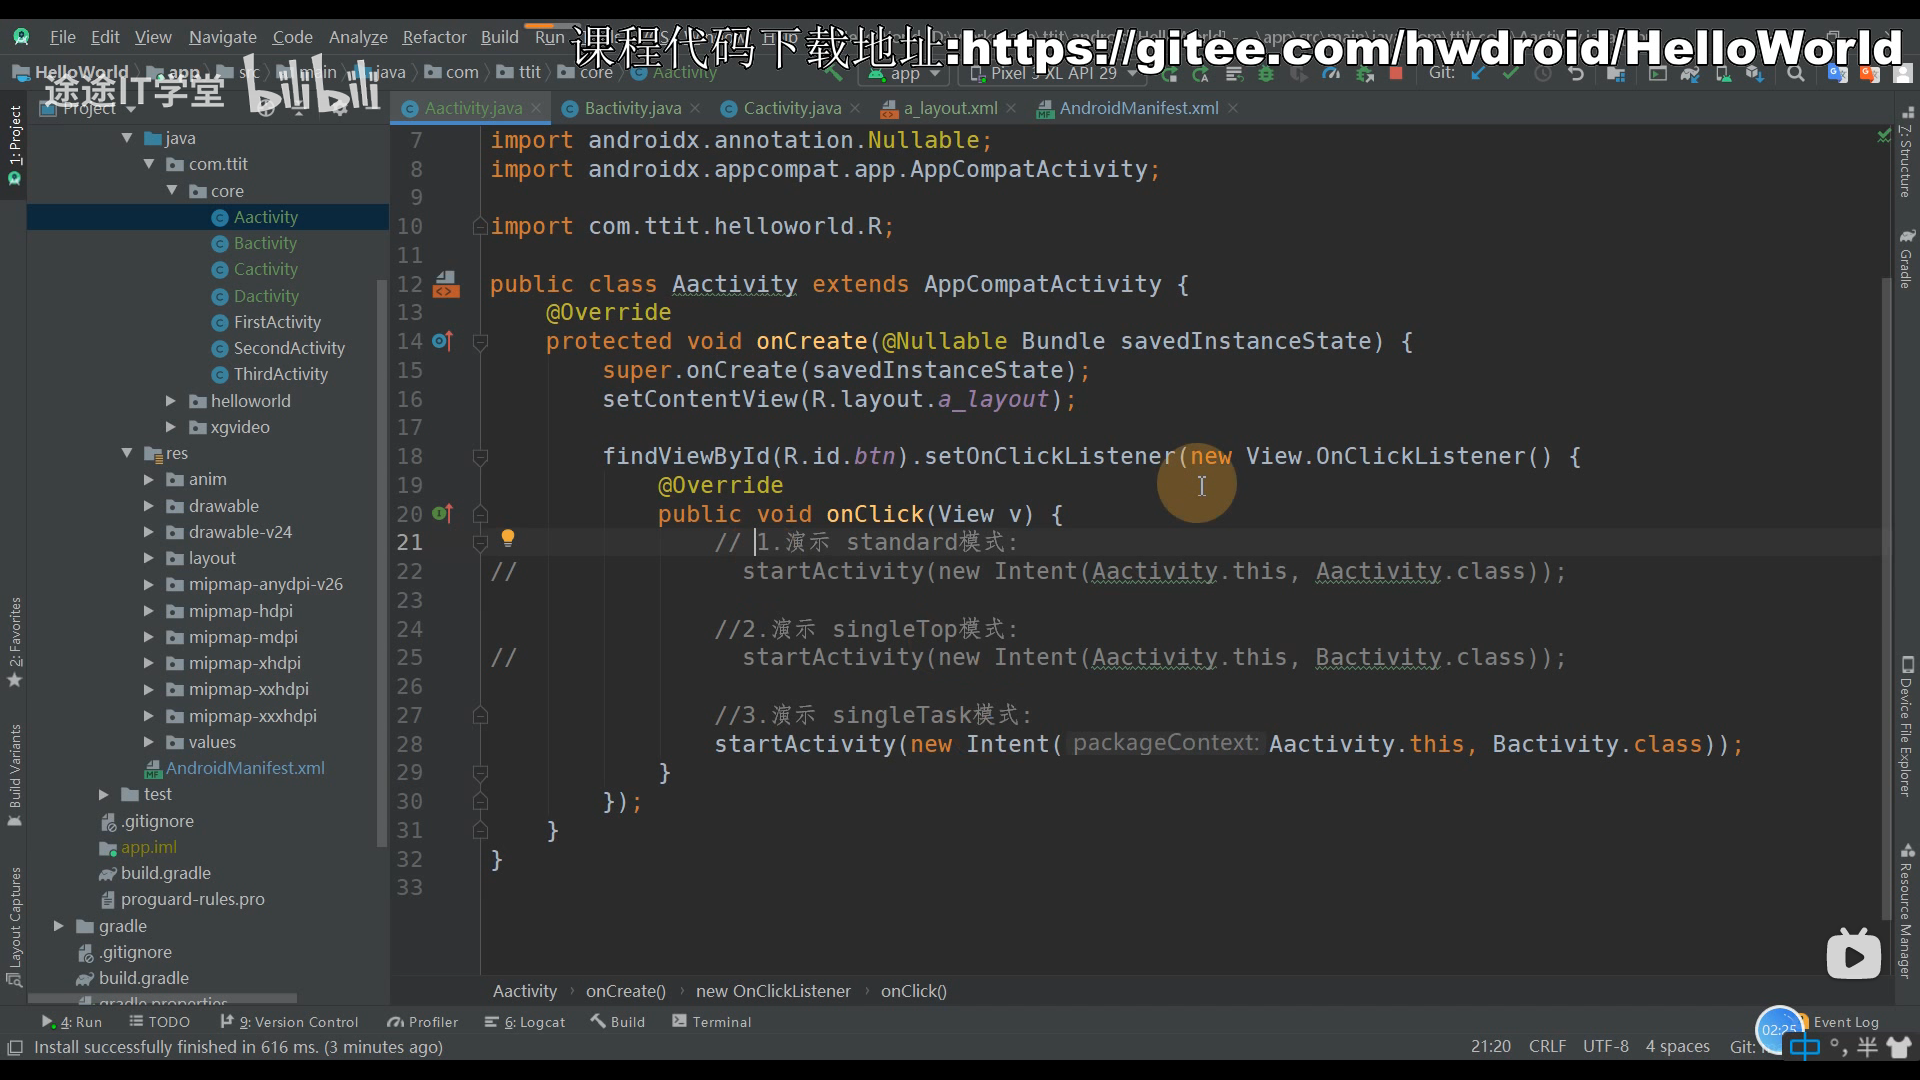
Task: Open SDK Manager from the toolbar icon
Action: (x=1754, y=73)
